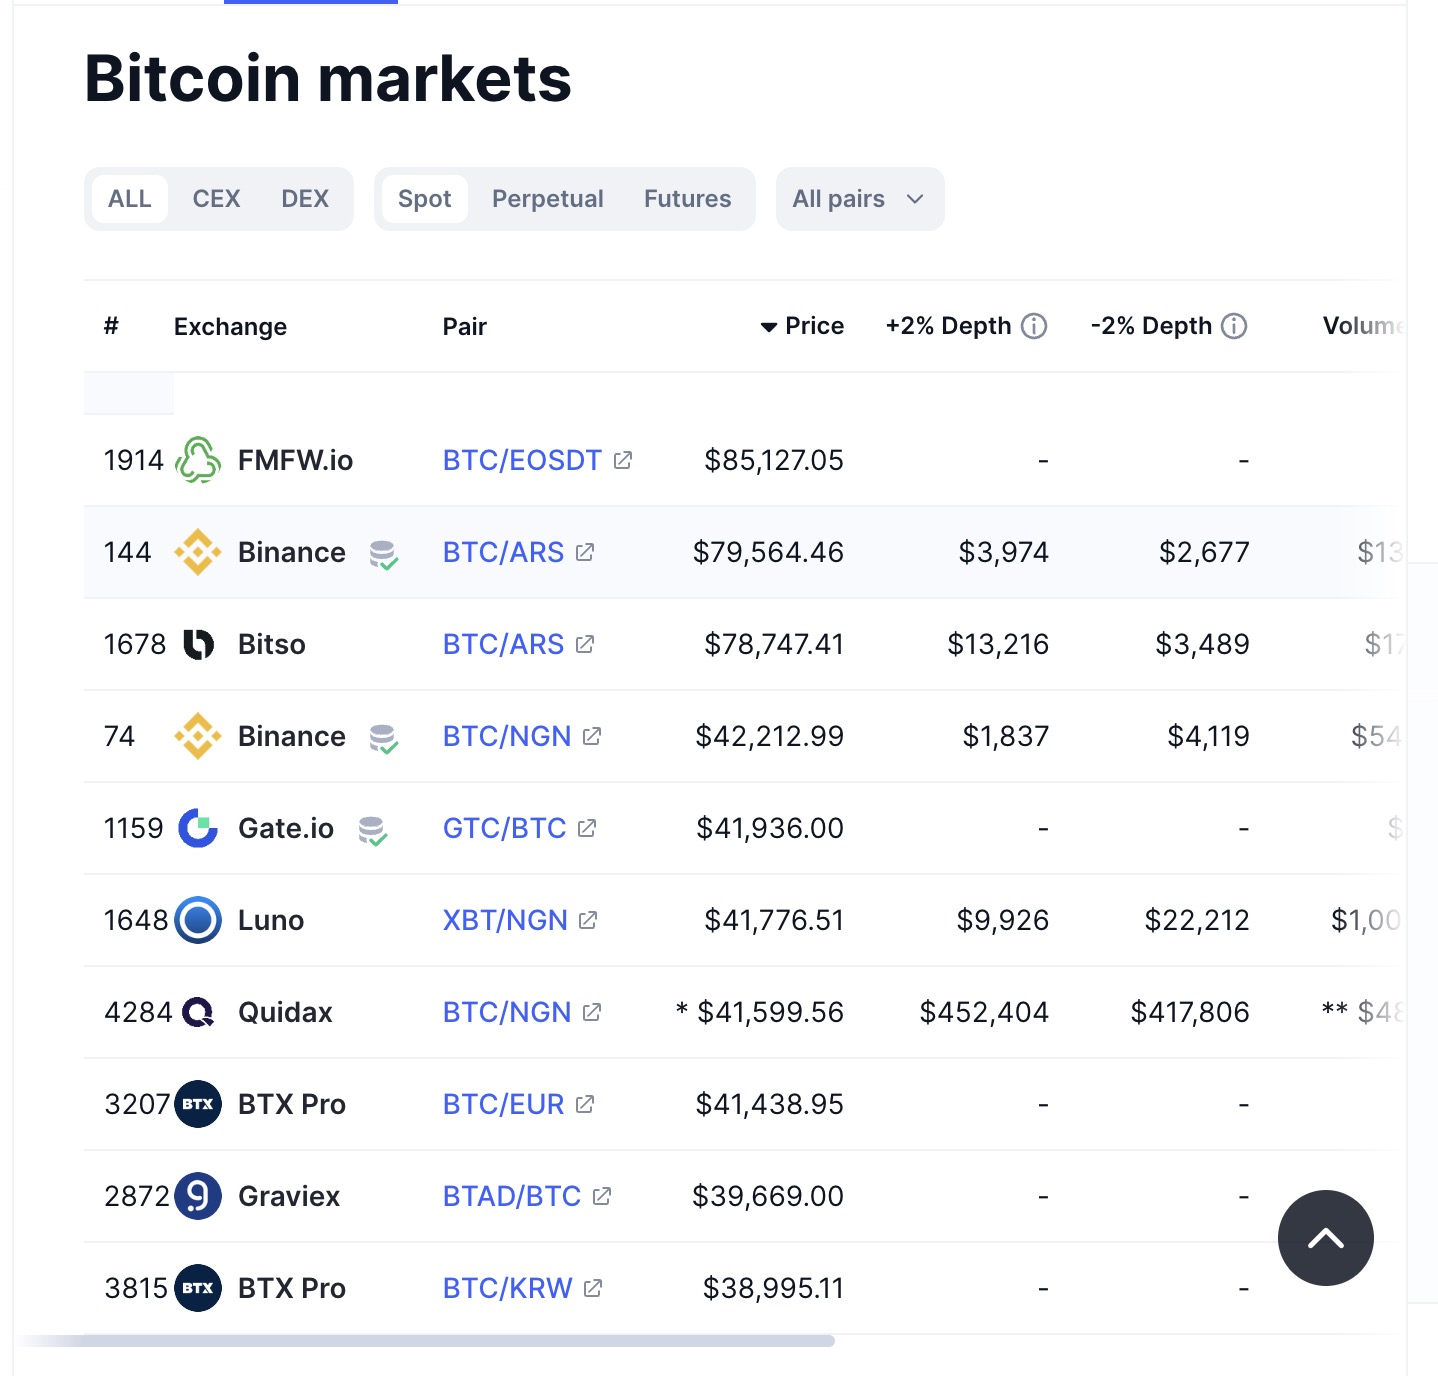The height and width of the screenshot is (1376, 1438).
Task: Click the horizontal table scrollbar
Action: tap(424, 1340)
